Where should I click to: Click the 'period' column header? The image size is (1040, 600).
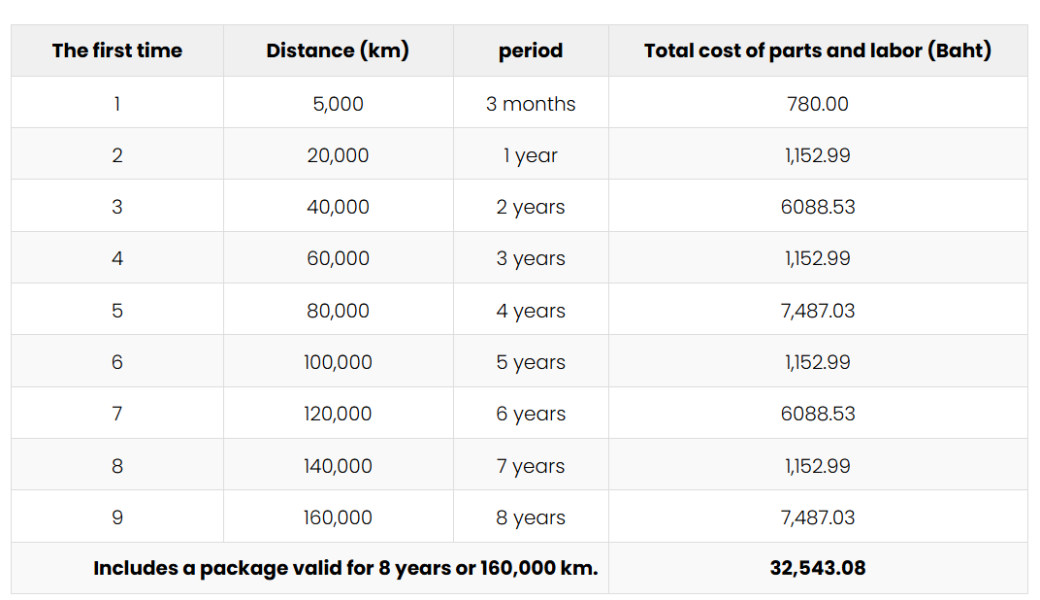531,50
